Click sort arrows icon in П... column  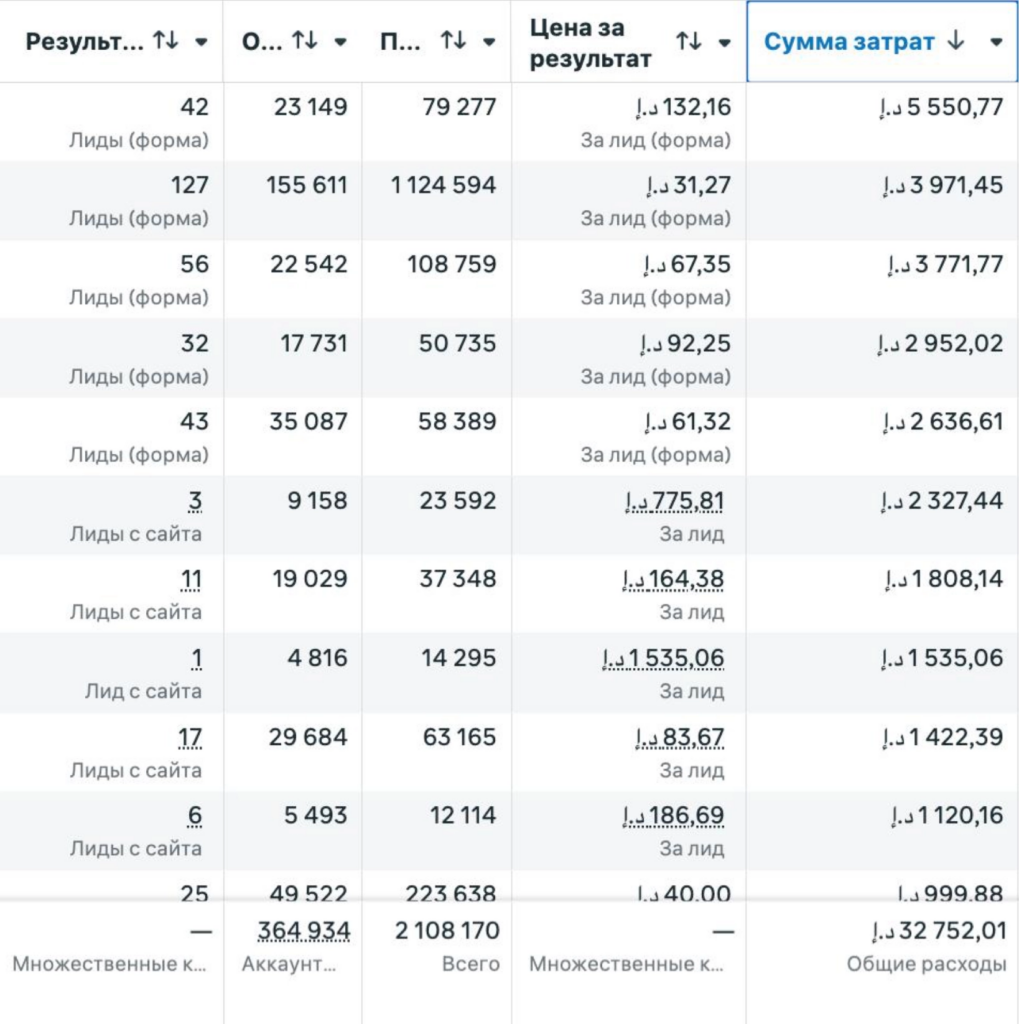click(454, 41)
